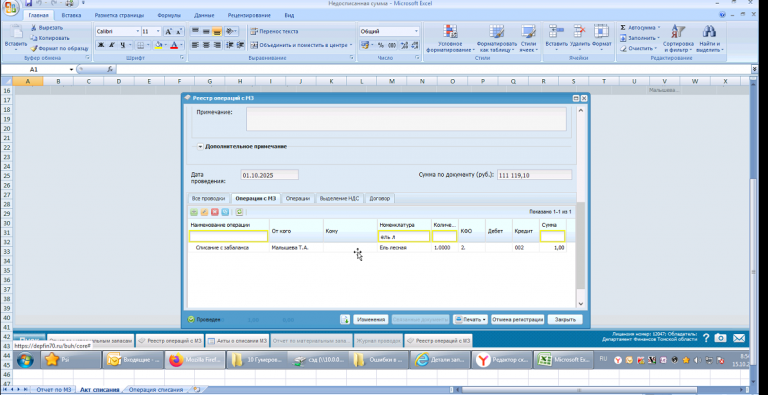Click the Mozilla Firefox taskbar button
The width and height of the screenshot is (768, 395).
pyautogui.click(x=194, y=360)
